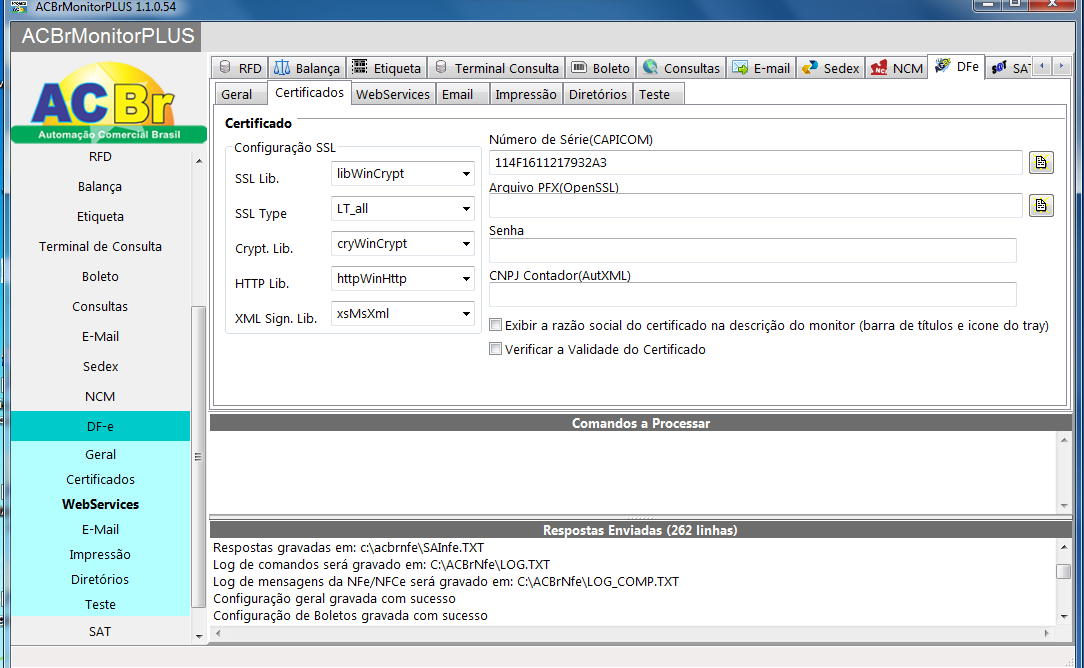Browse for PFX file with Arquivo button
The height and width of the screenshot is (668, 1084).
coord(1041,205)
